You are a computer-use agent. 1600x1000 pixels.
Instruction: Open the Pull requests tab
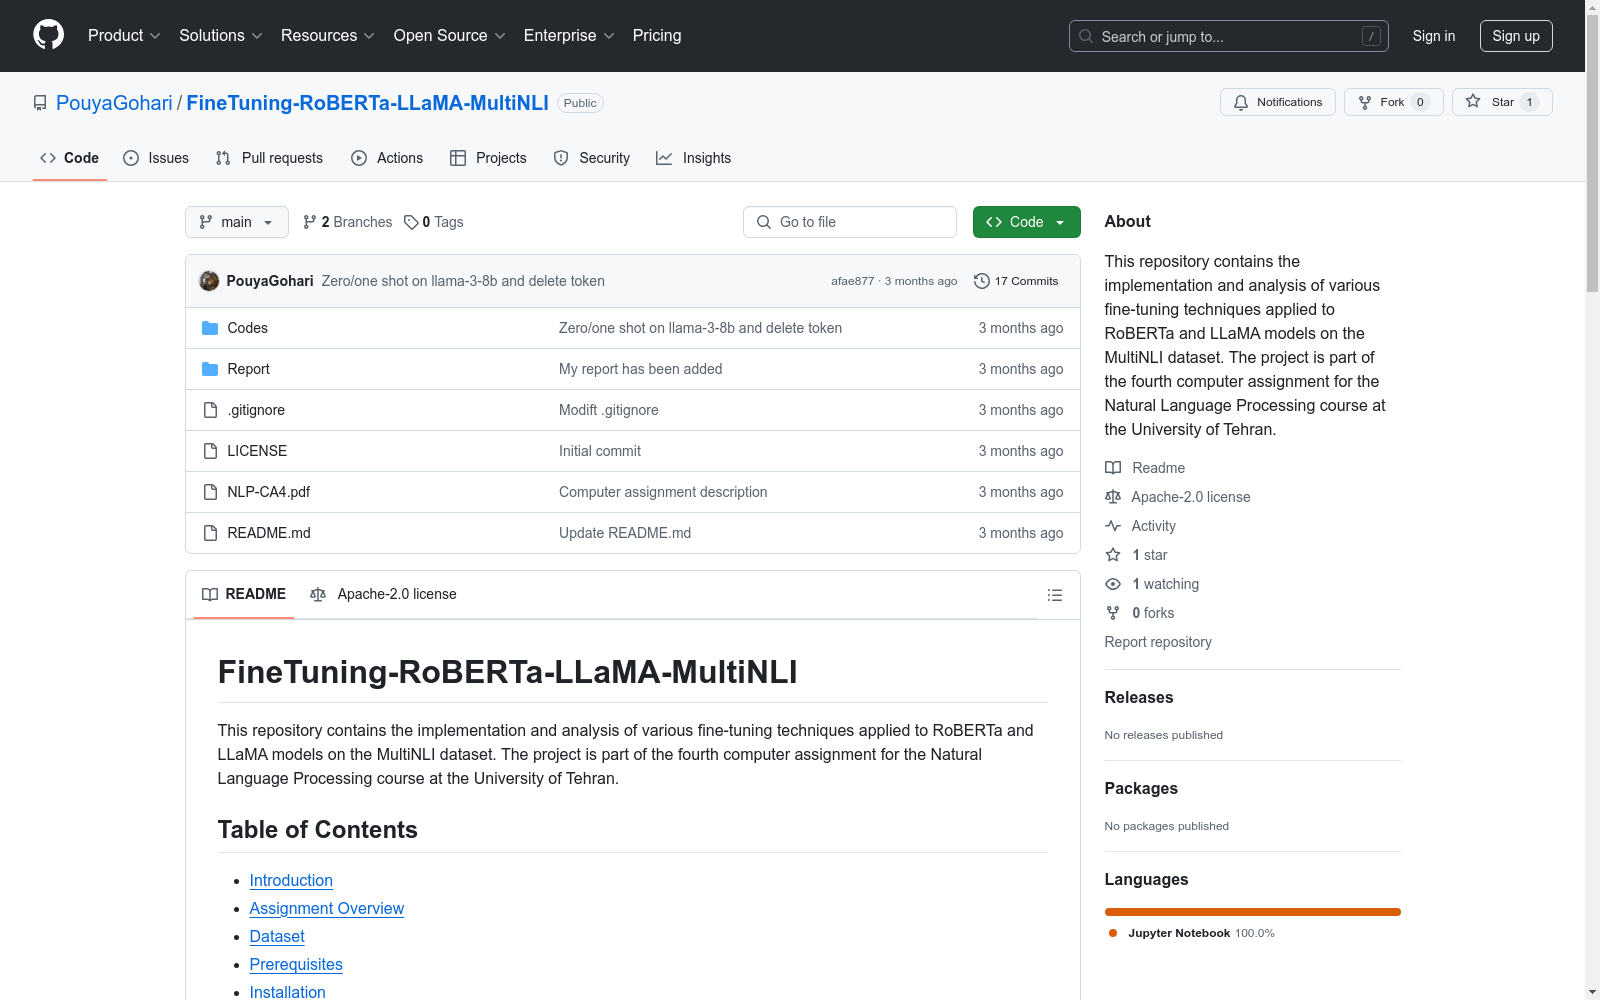269,158
